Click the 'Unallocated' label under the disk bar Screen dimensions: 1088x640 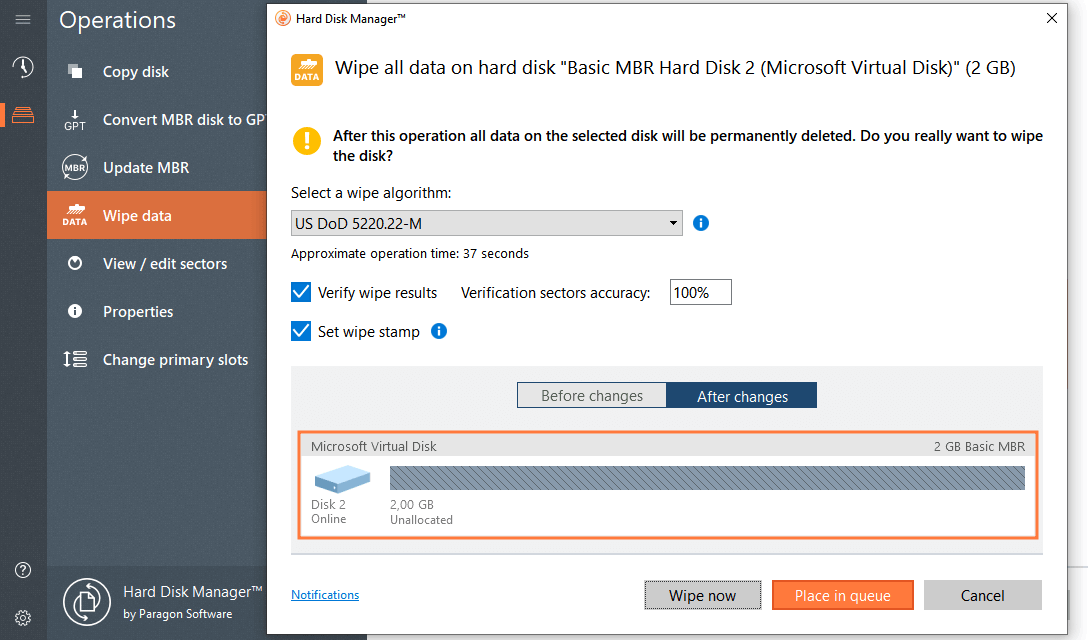[x=421, y=520]
